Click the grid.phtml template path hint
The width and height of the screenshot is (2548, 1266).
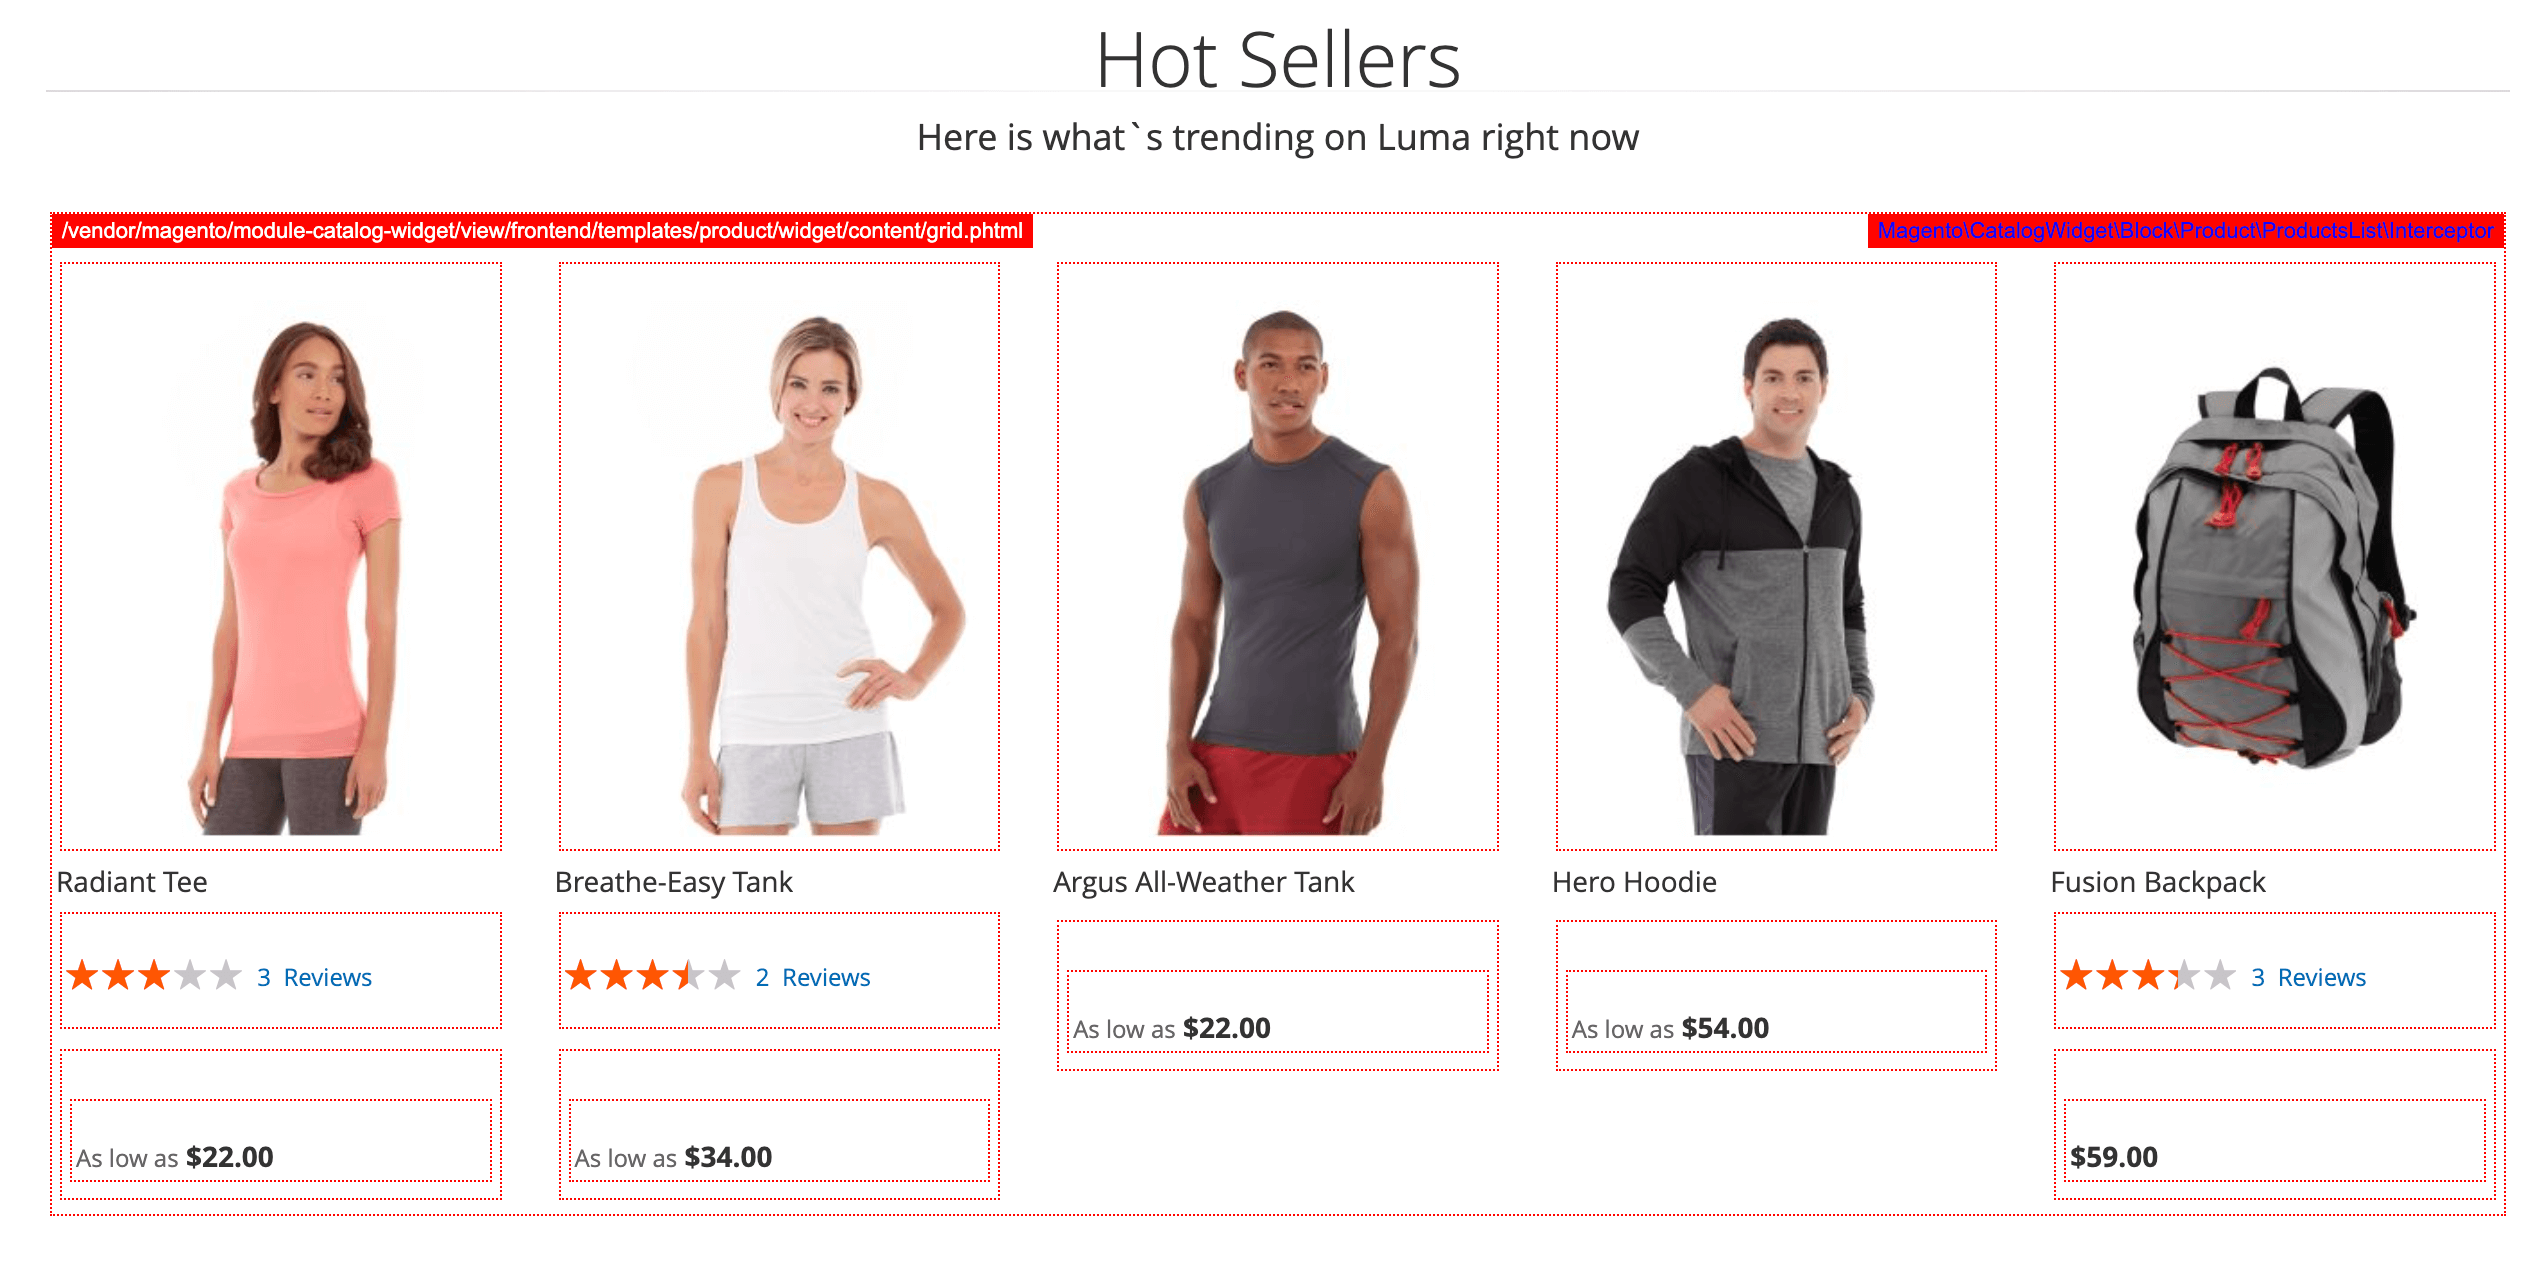(542, 231)
